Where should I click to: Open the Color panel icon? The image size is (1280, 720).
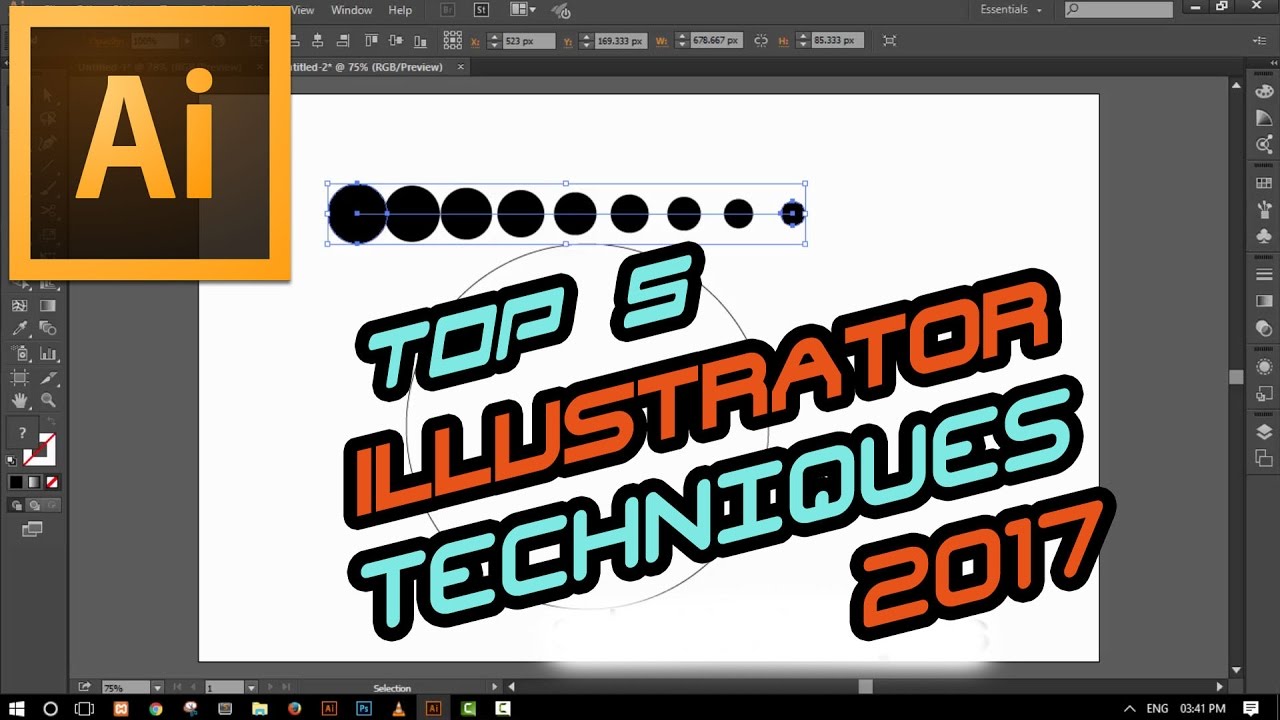pos(1264,90)
